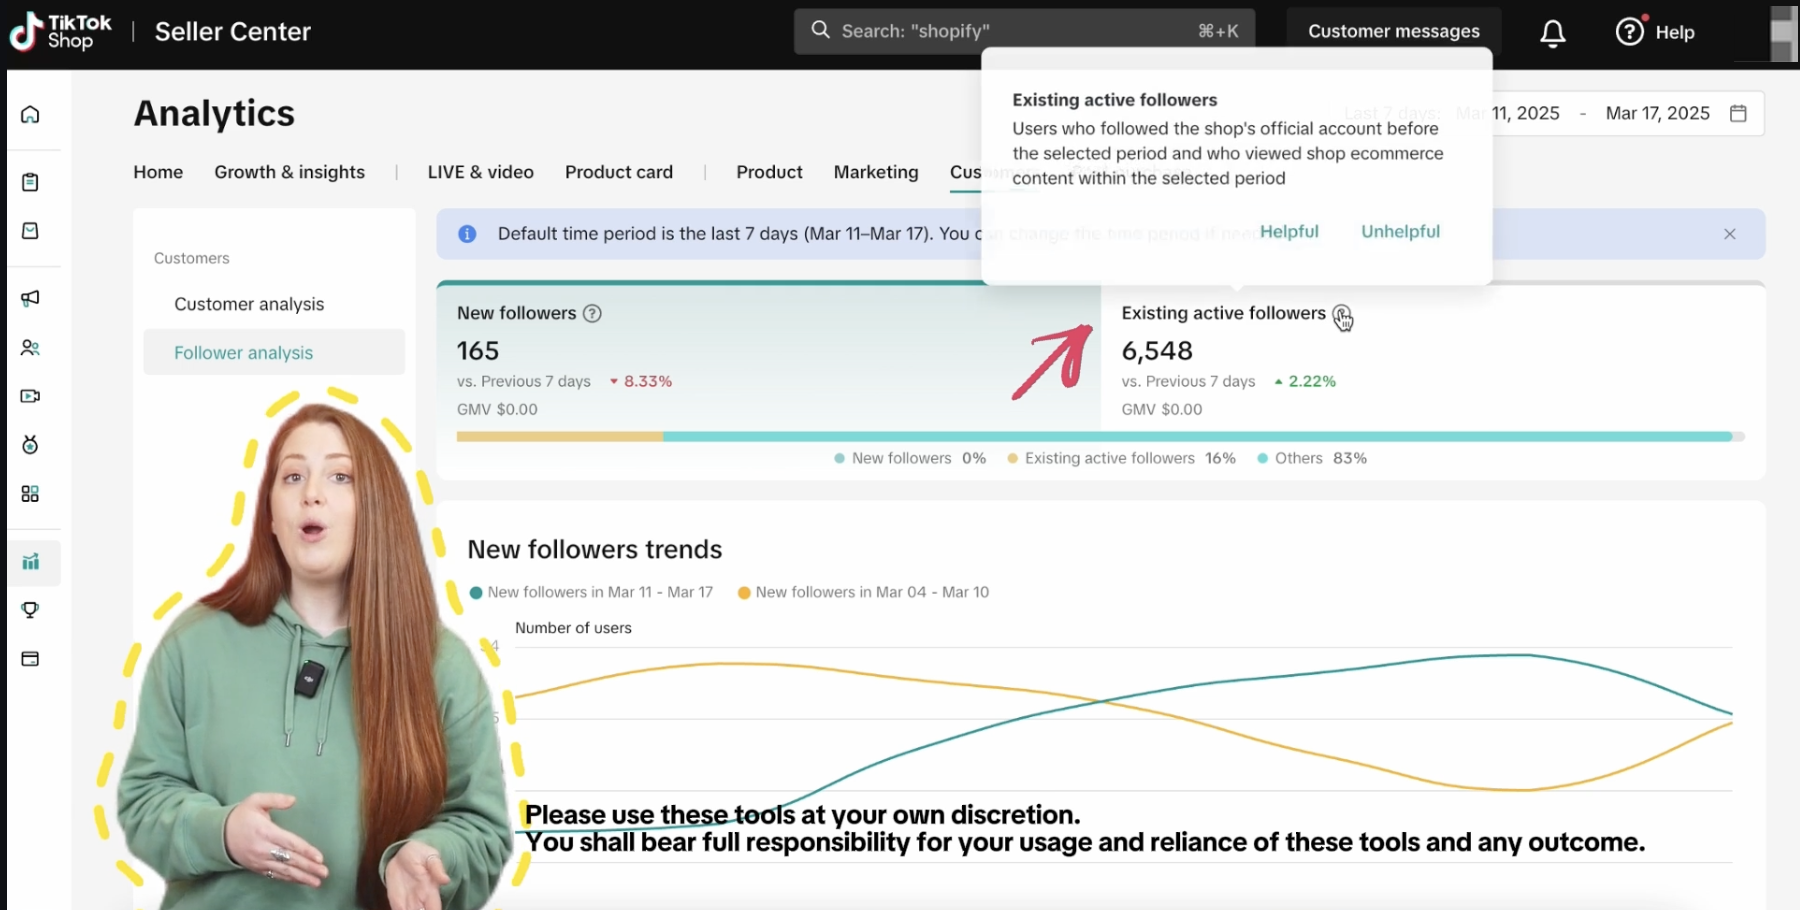Screen dimensions: 1800x910
Task: Click the home icon in the left sidebar
Action: click(x=30, y=114)
